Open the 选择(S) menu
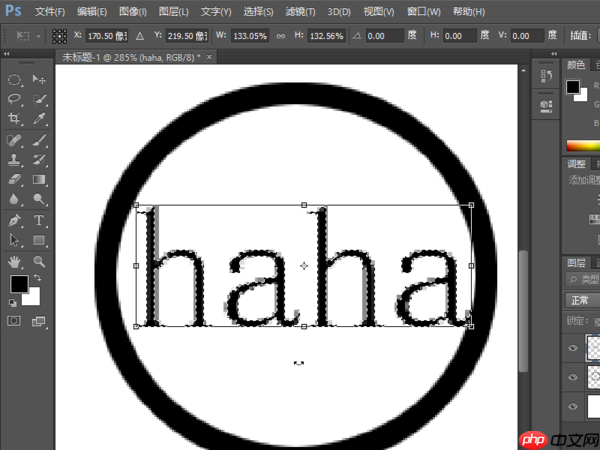 point(258,11)
